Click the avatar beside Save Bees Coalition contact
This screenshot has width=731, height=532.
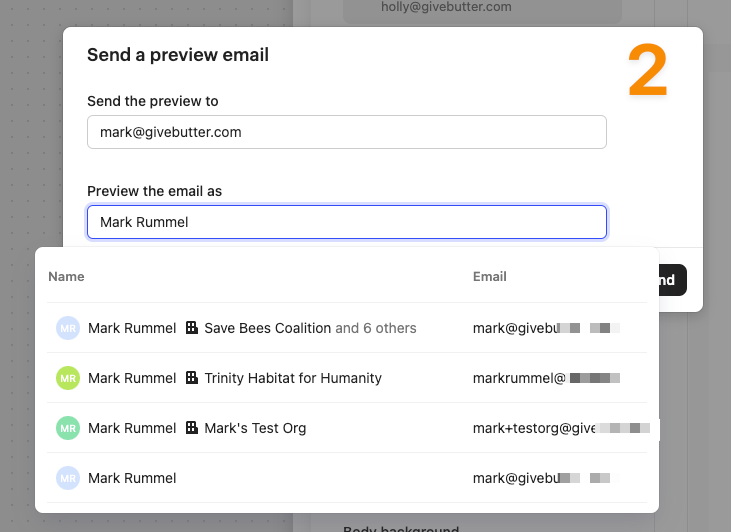coord(67,328)
